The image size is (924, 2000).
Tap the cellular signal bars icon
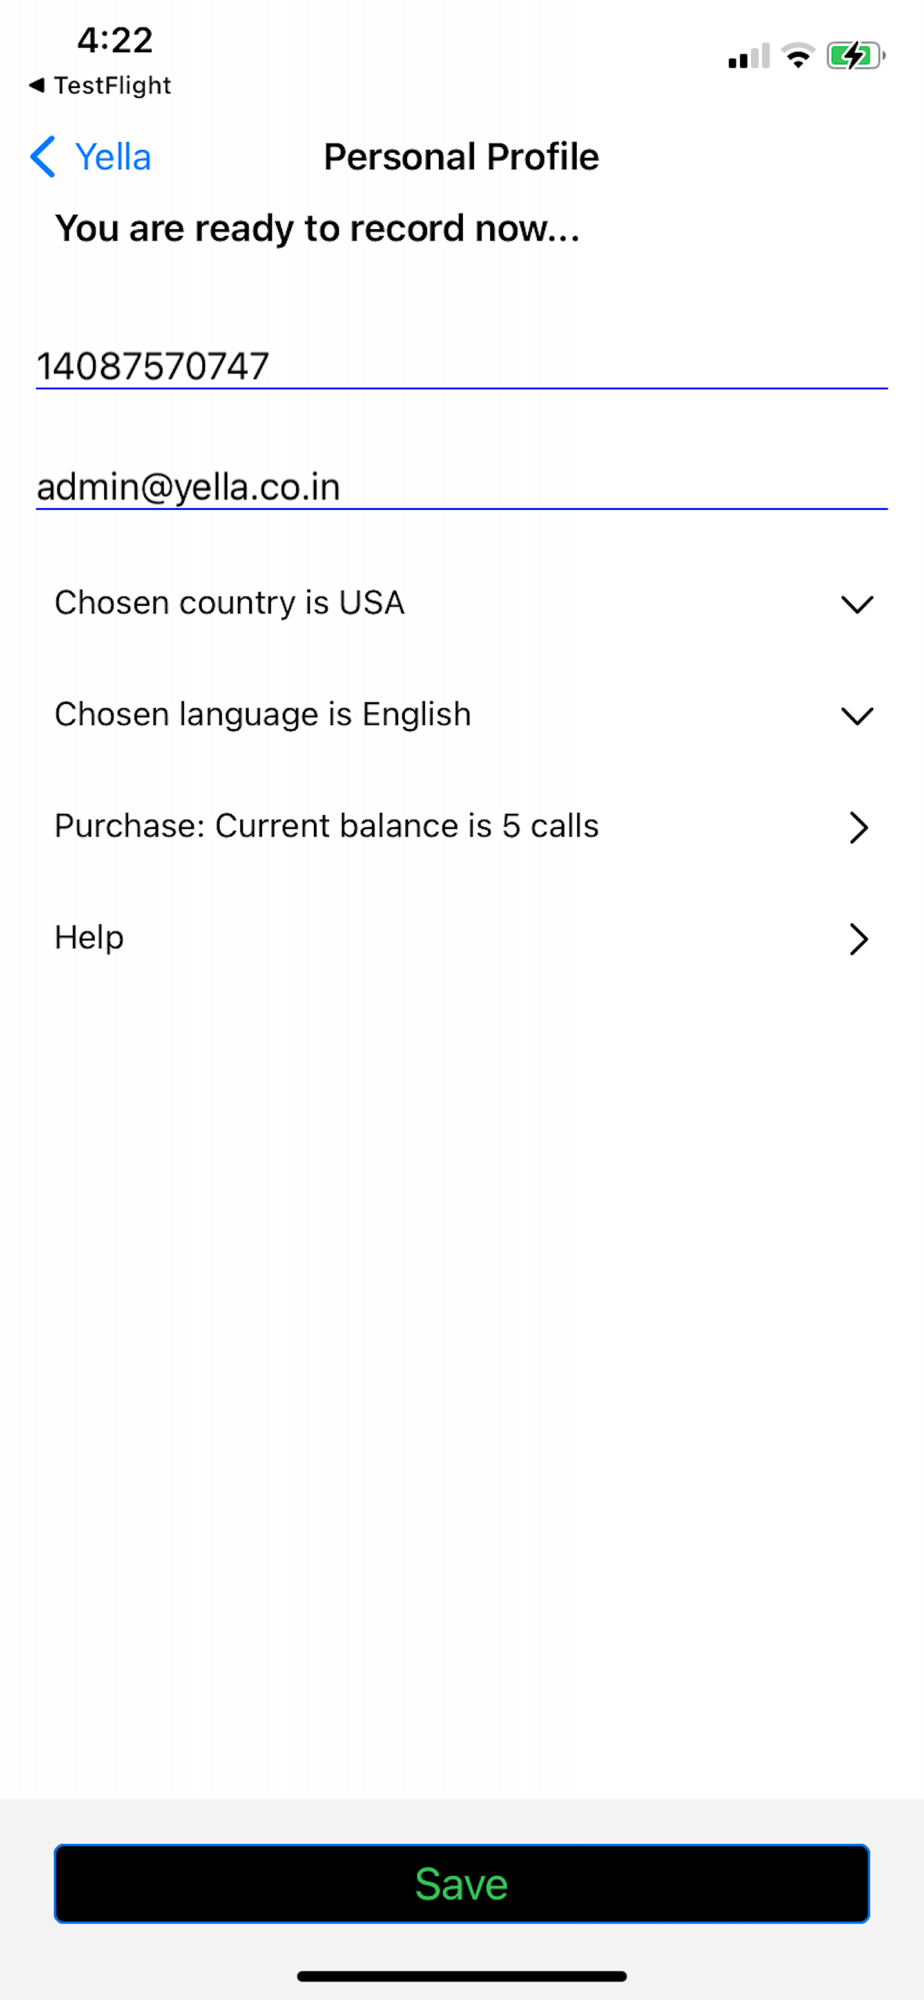tap(749, 57)
